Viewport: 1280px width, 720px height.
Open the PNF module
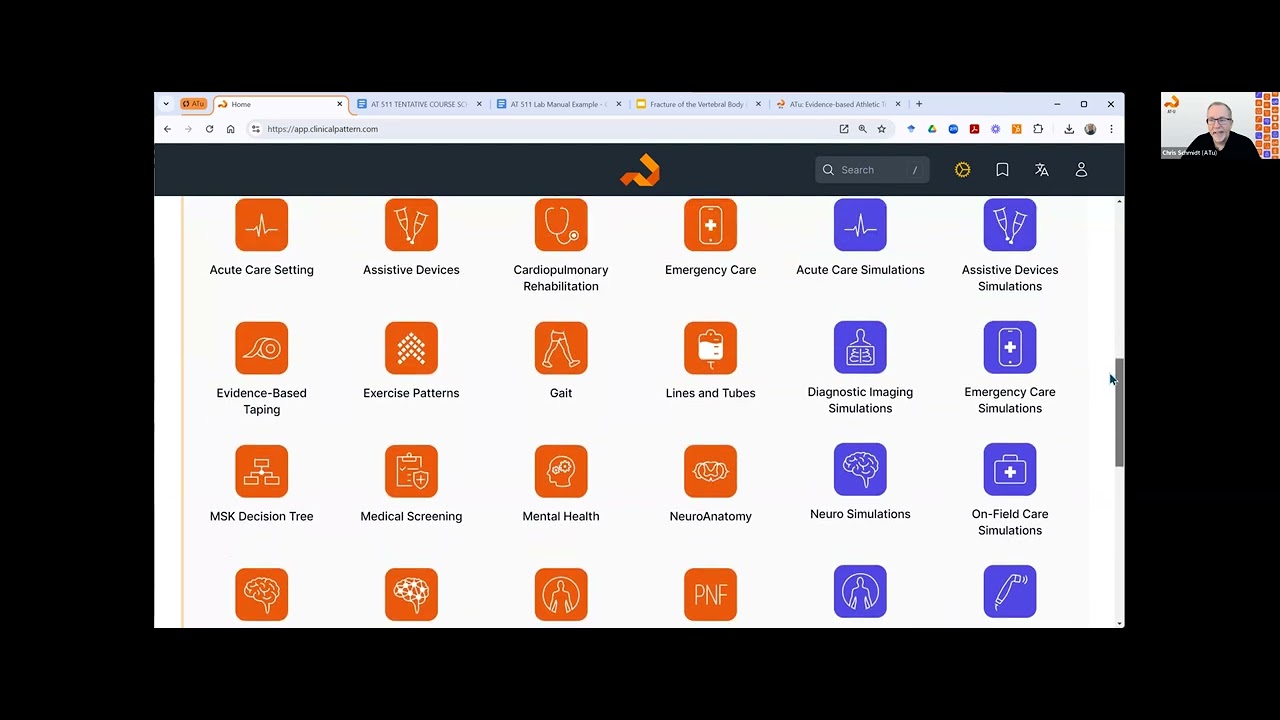pyautogui.click(x=710, y=594)
